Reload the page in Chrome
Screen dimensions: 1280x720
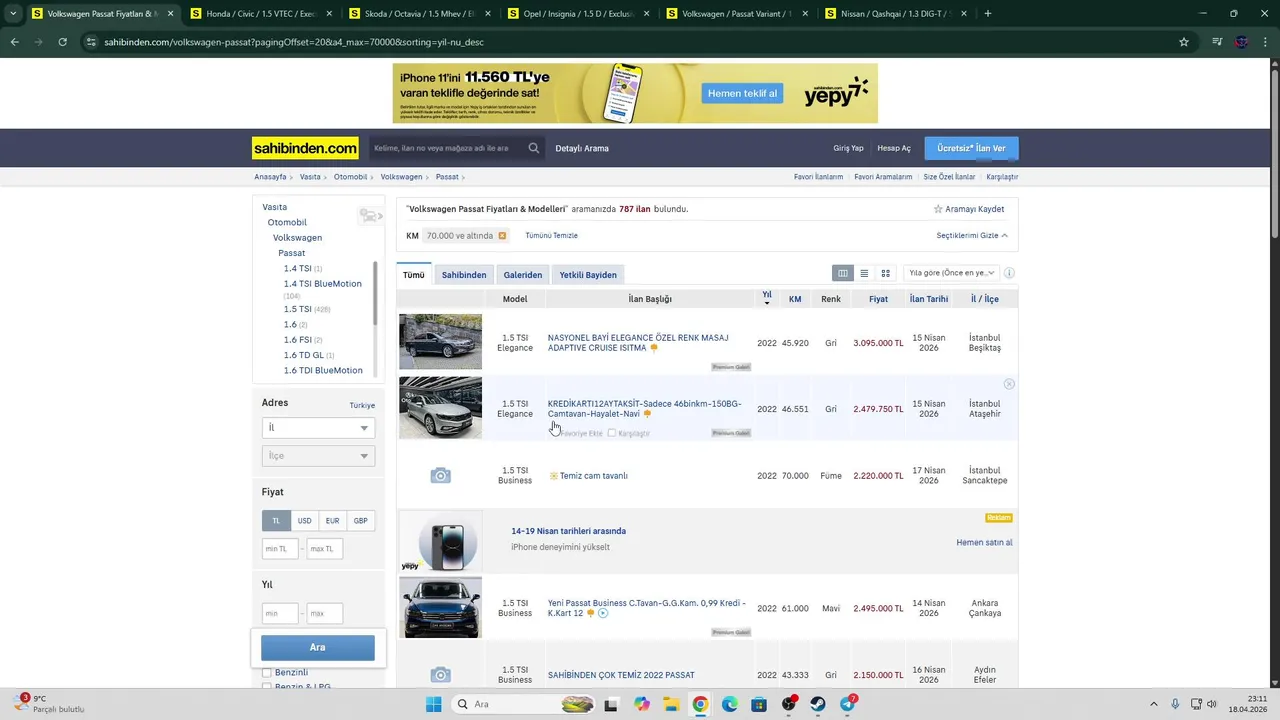click(x=62, y=42)
